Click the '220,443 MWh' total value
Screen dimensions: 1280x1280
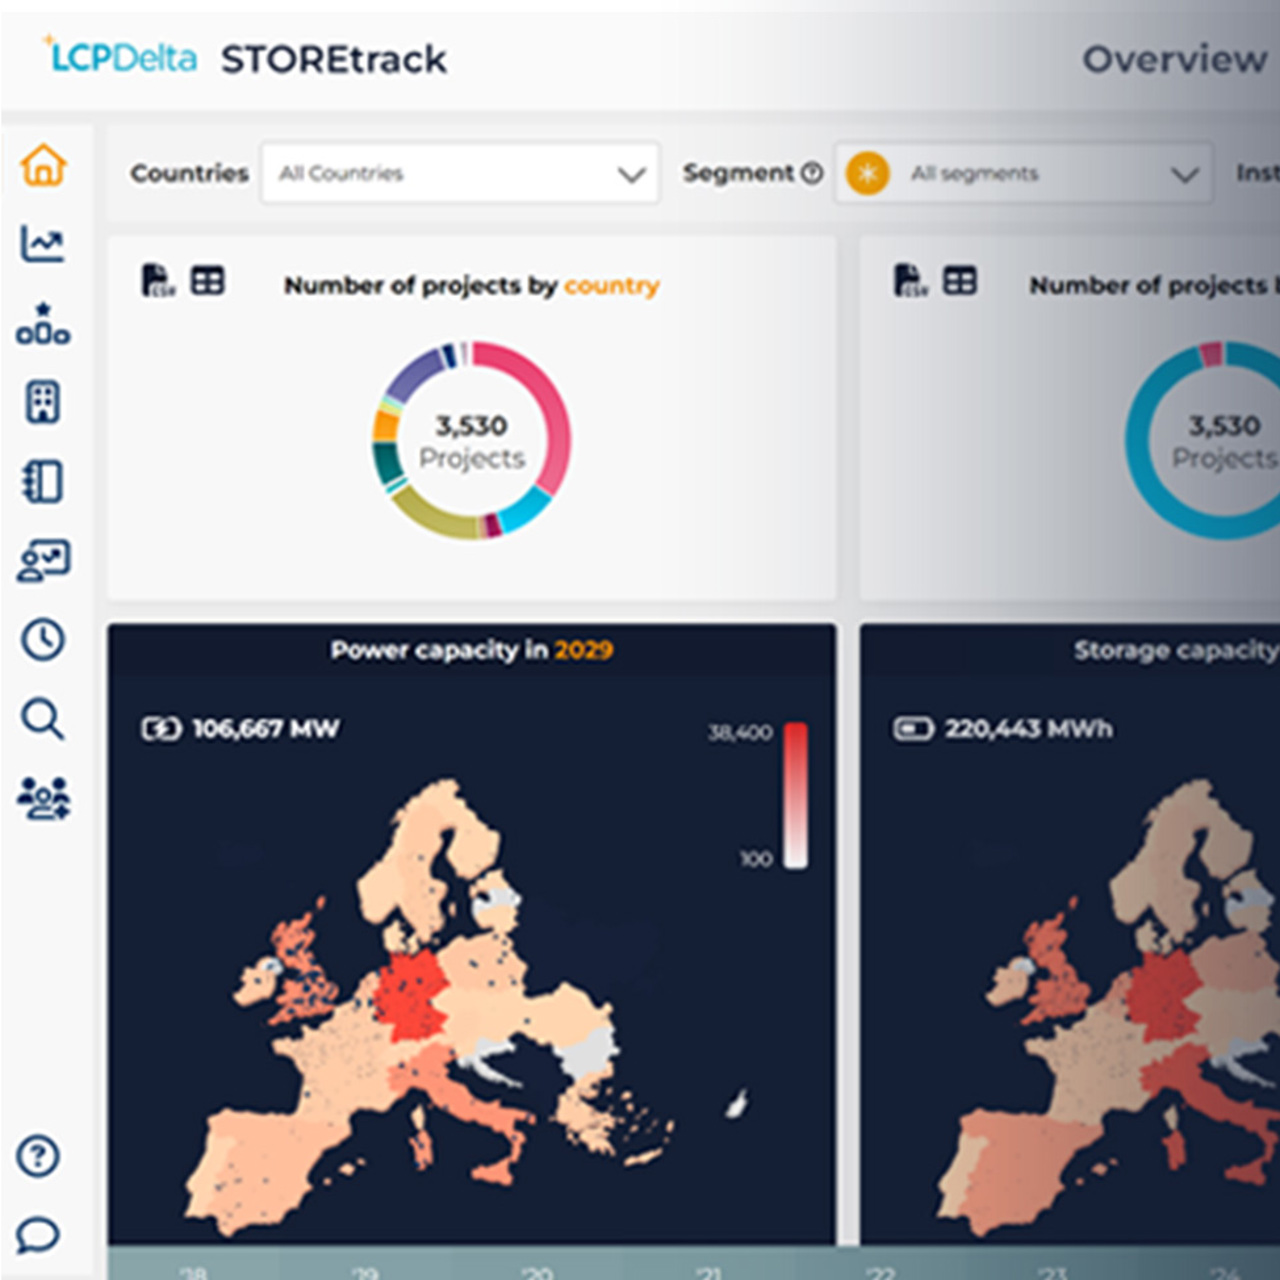tap(1029, 728)
